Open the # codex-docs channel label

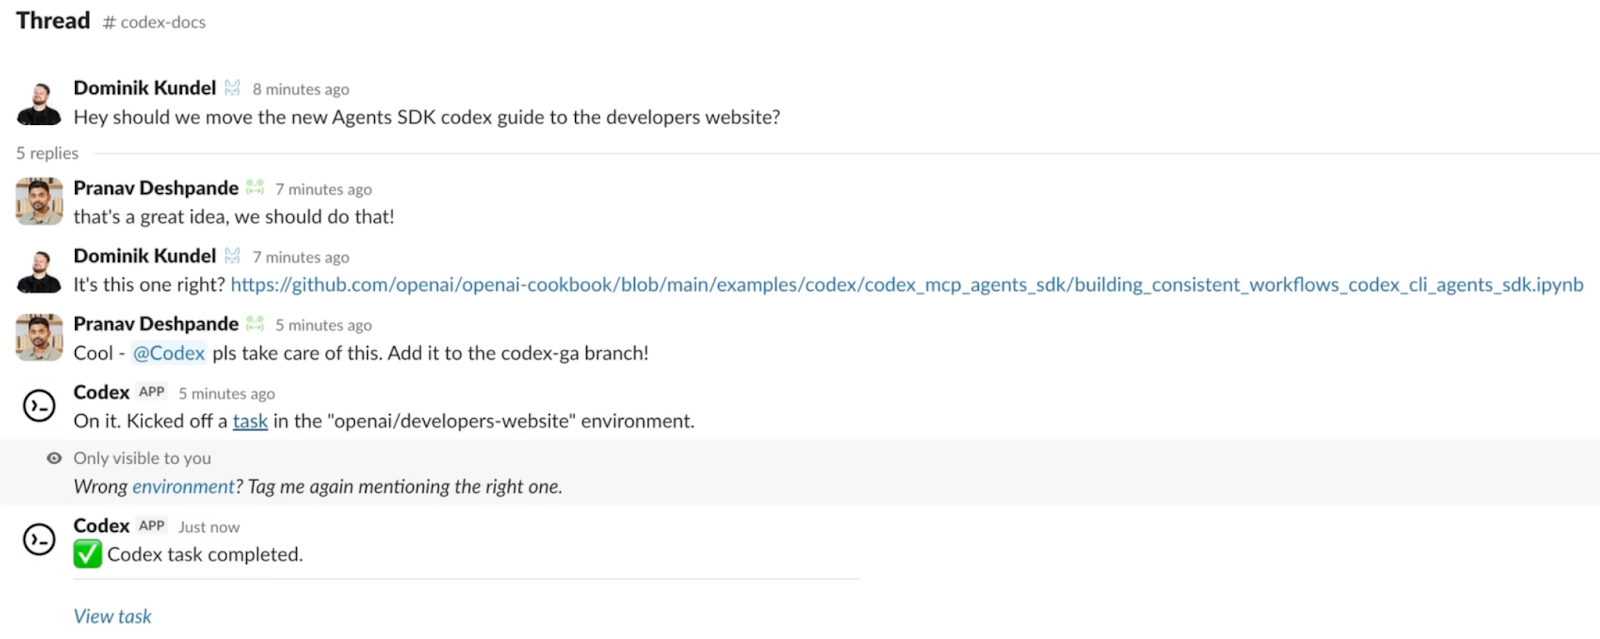[154, 22]
